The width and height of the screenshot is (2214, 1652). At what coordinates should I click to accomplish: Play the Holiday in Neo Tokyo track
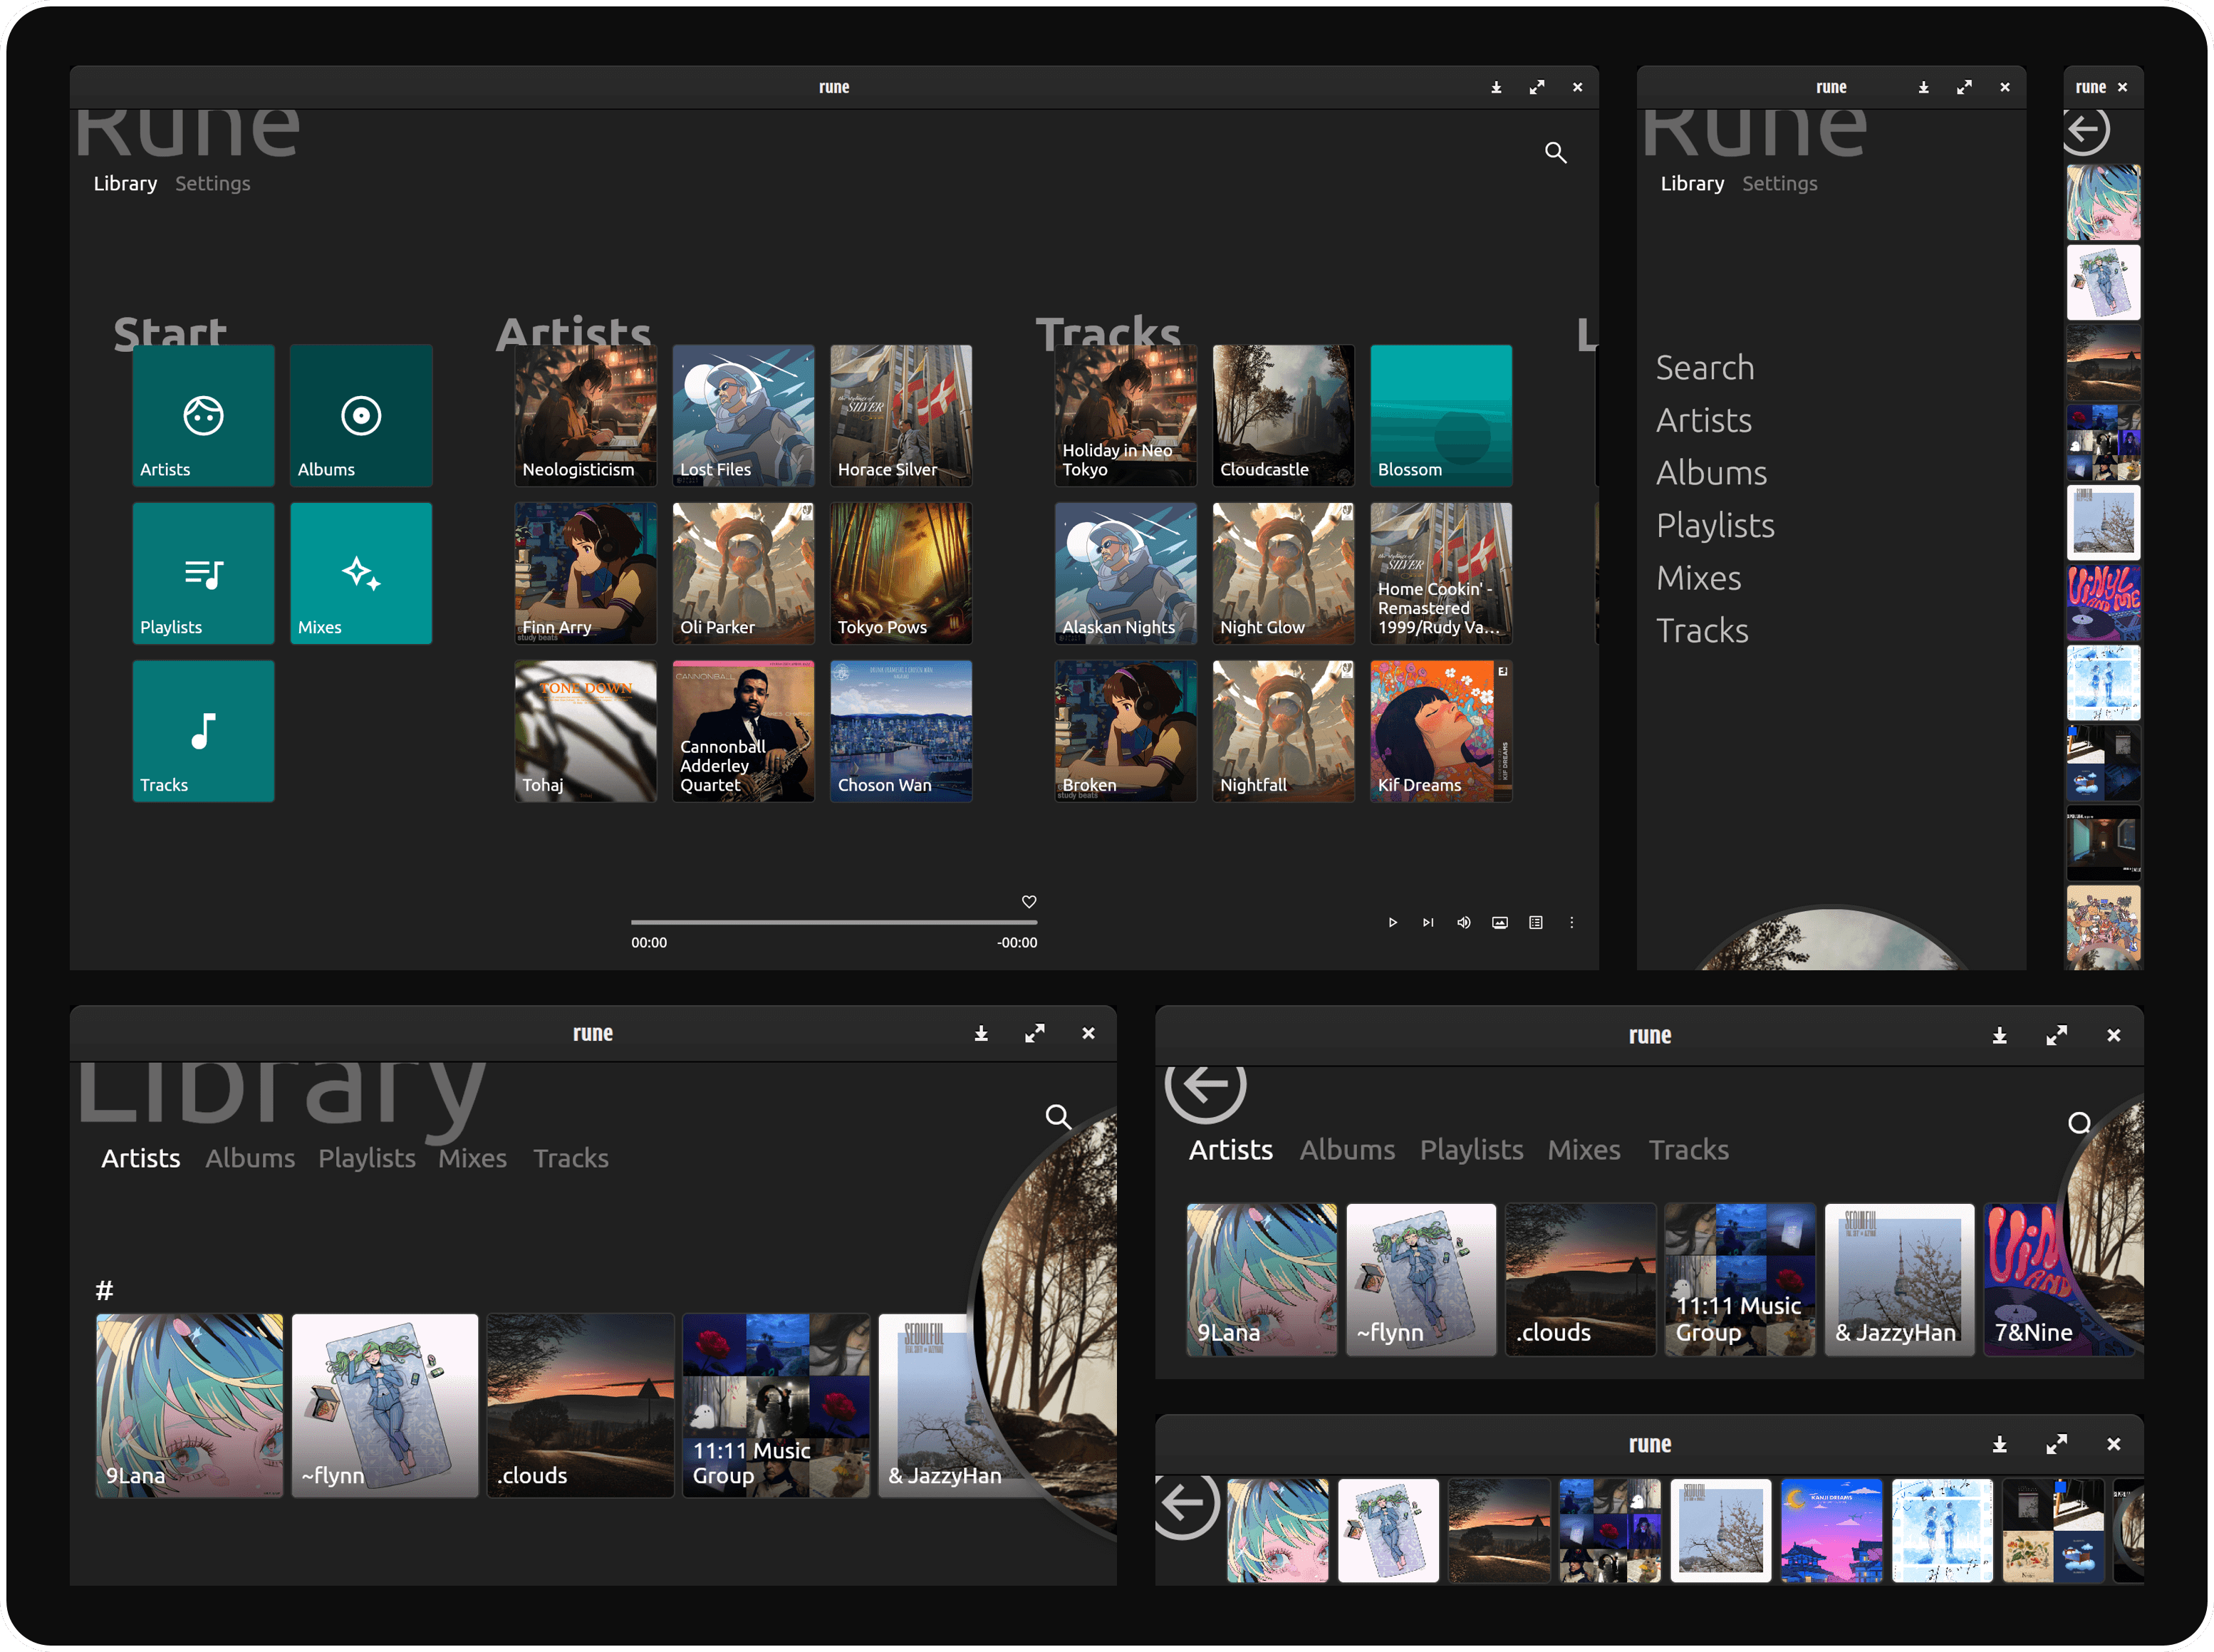(1126, 416)
